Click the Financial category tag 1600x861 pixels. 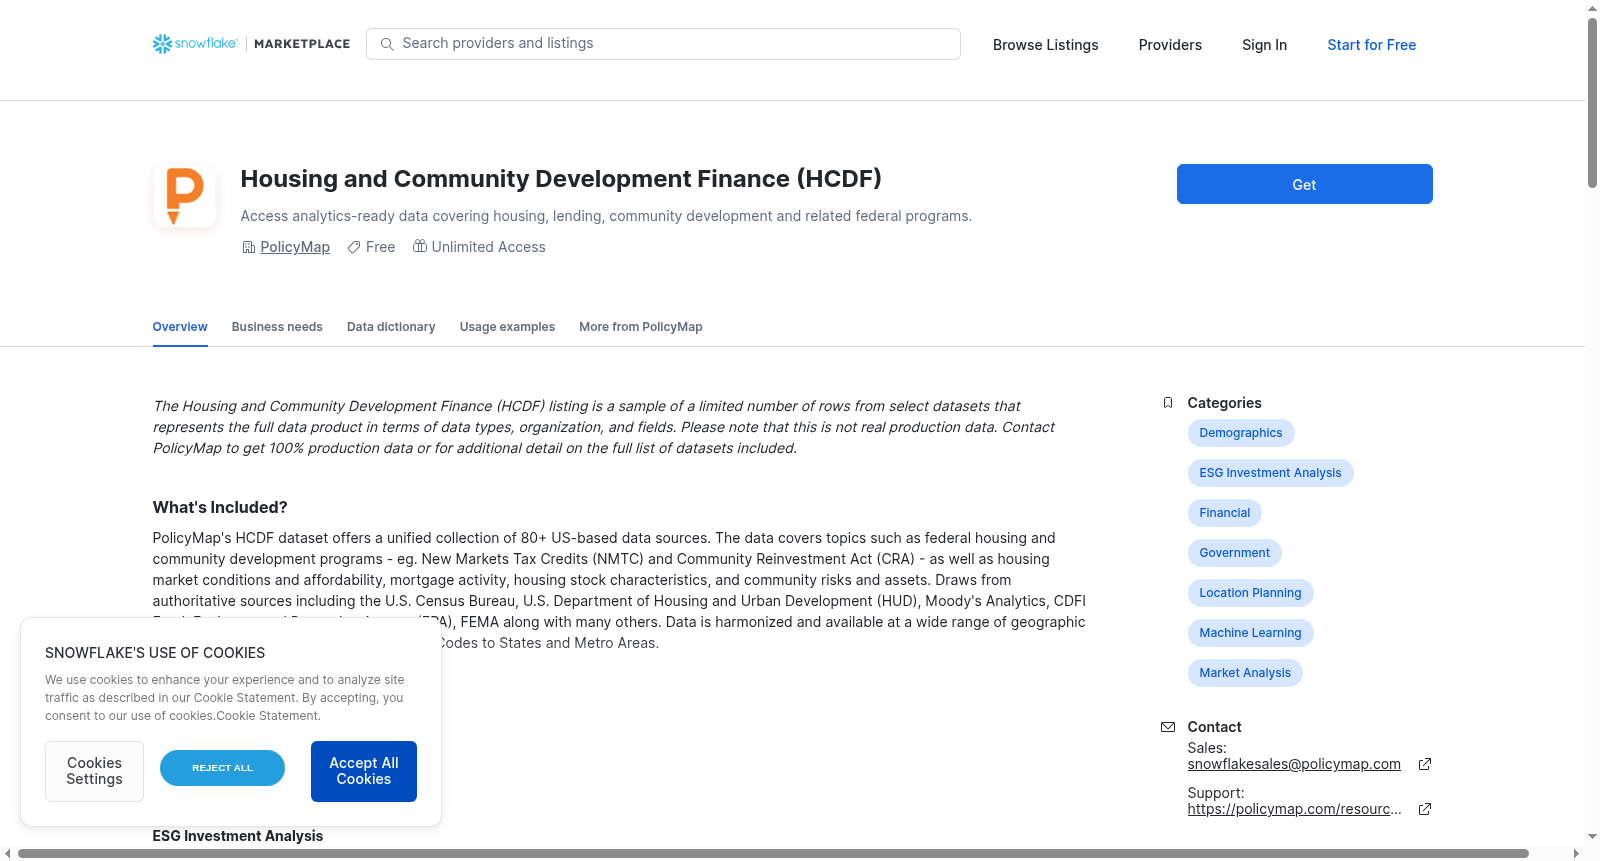tap(1224, 513)
